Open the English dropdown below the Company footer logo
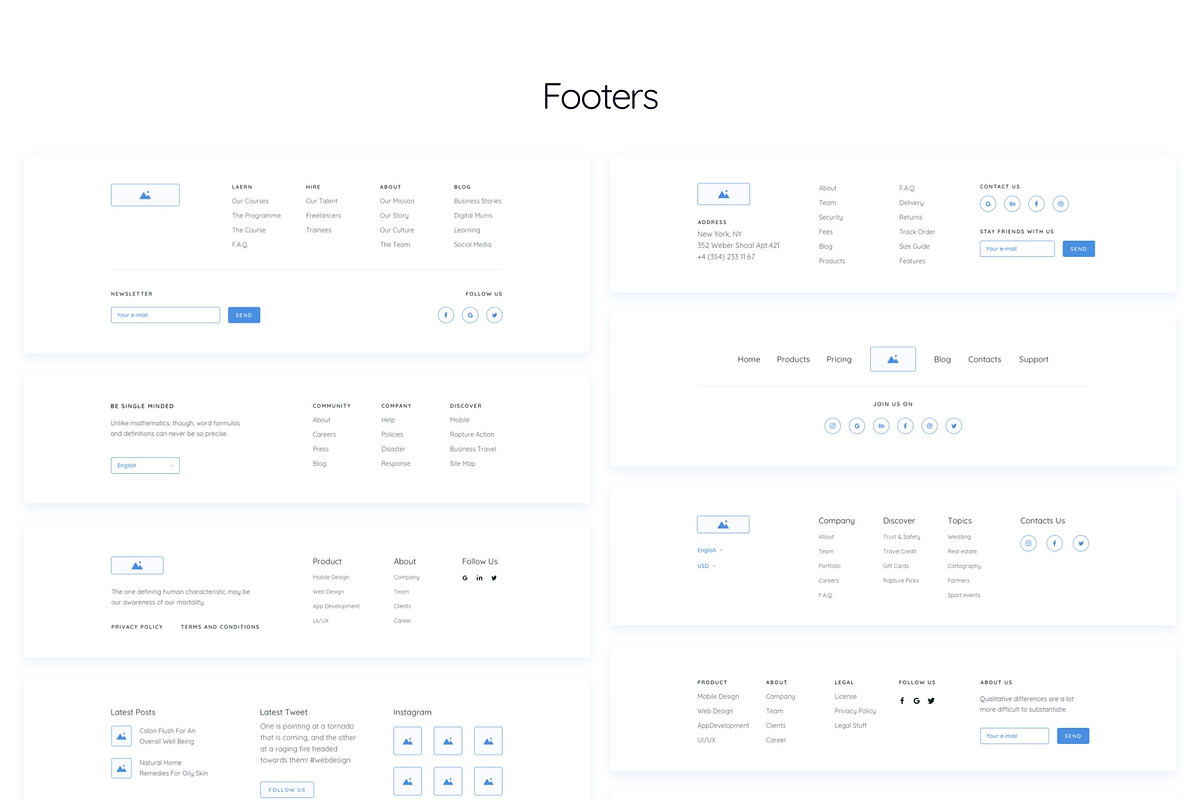1200x800 pixels. click(710, 549)
